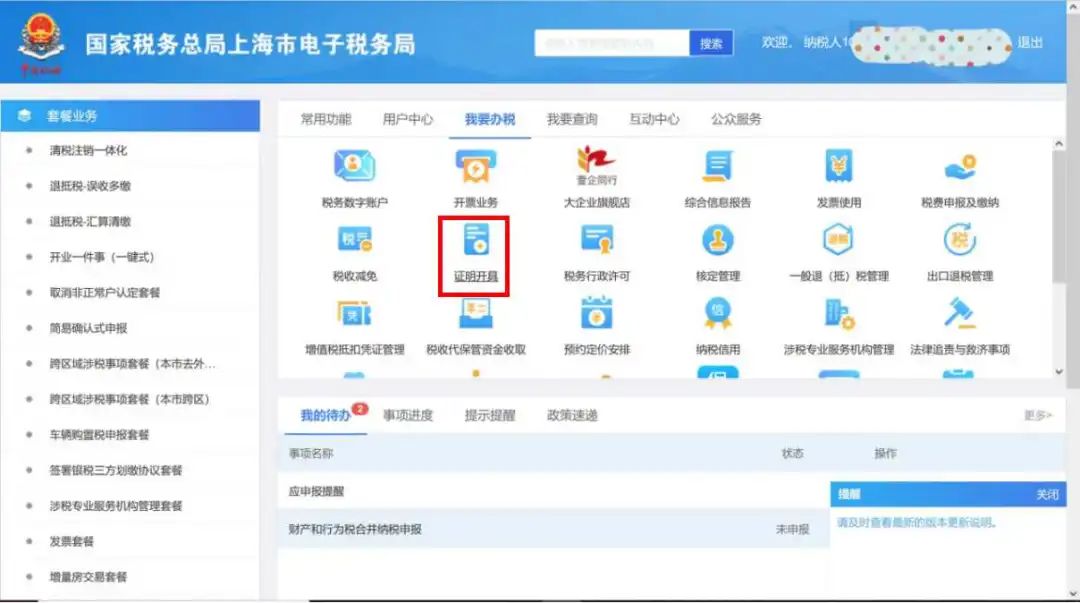This screenshot has width=1080, height=603.
Task: Open 取消非正常户认定套餐 in sidebar
Action: [105, 293]
